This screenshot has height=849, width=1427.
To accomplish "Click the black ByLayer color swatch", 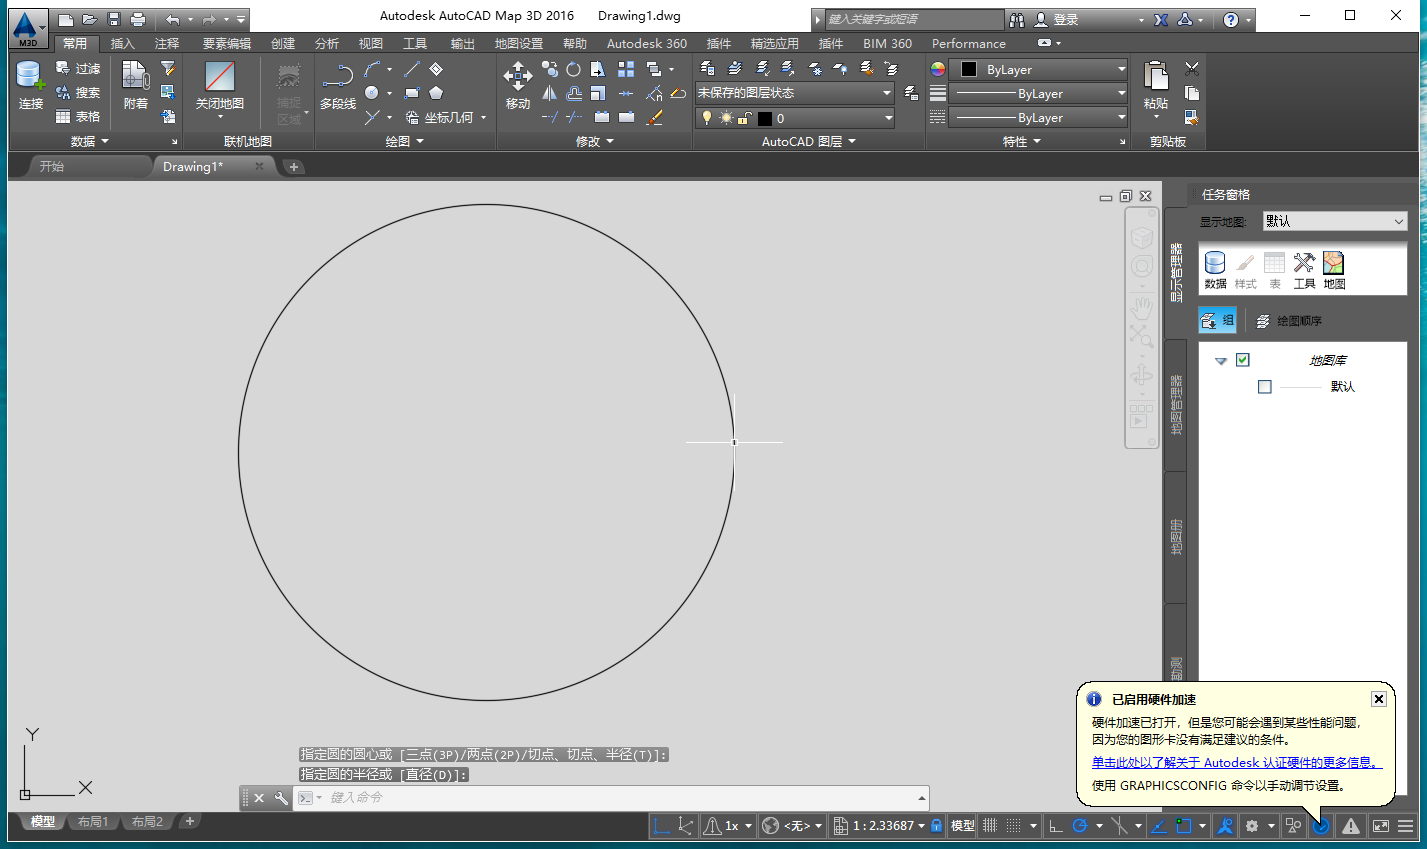I will coord(968,69).
